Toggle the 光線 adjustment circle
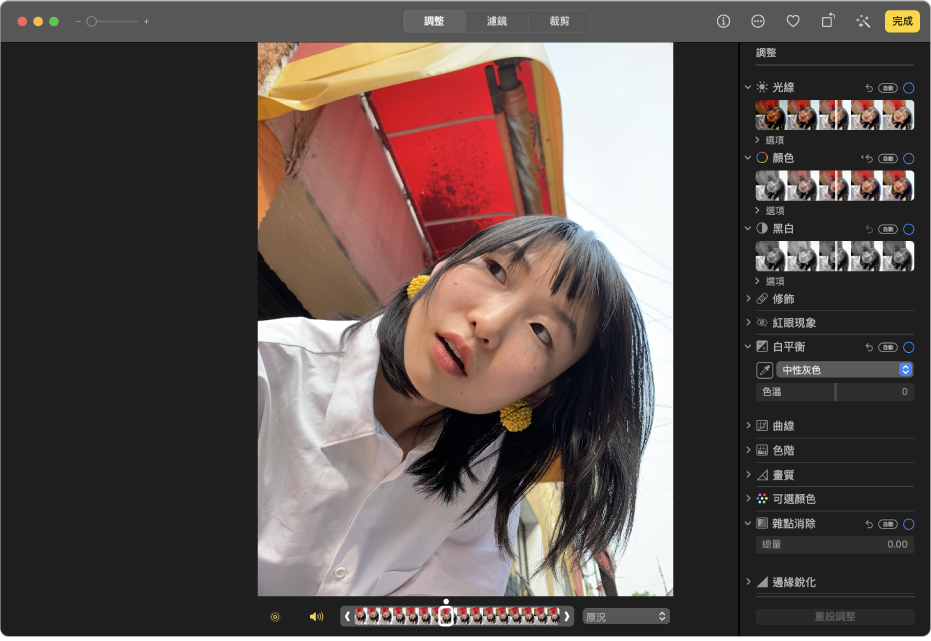931x641 pixels. (908, 88)
